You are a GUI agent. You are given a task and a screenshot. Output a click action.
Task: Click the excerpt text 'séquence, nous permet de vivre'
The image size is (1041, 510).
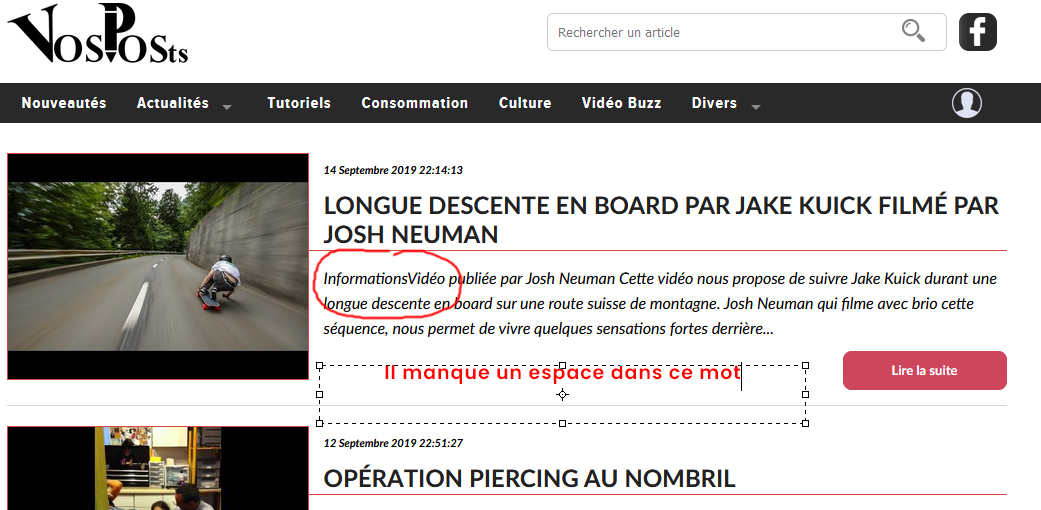click(x=424, y=329)
